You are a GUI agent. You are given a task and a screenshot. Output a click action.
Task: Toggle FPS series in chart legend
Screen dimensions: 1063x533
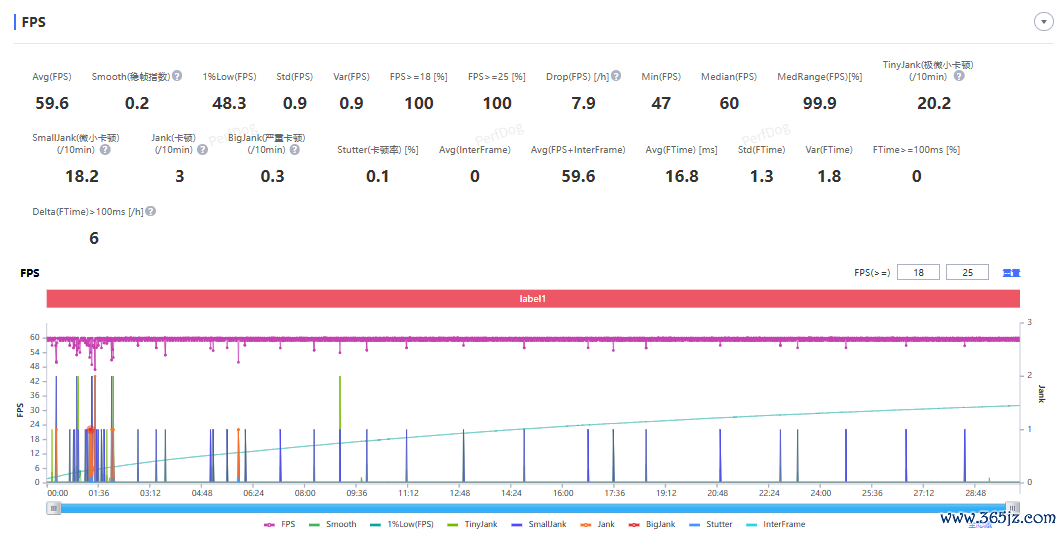point(279,524)
